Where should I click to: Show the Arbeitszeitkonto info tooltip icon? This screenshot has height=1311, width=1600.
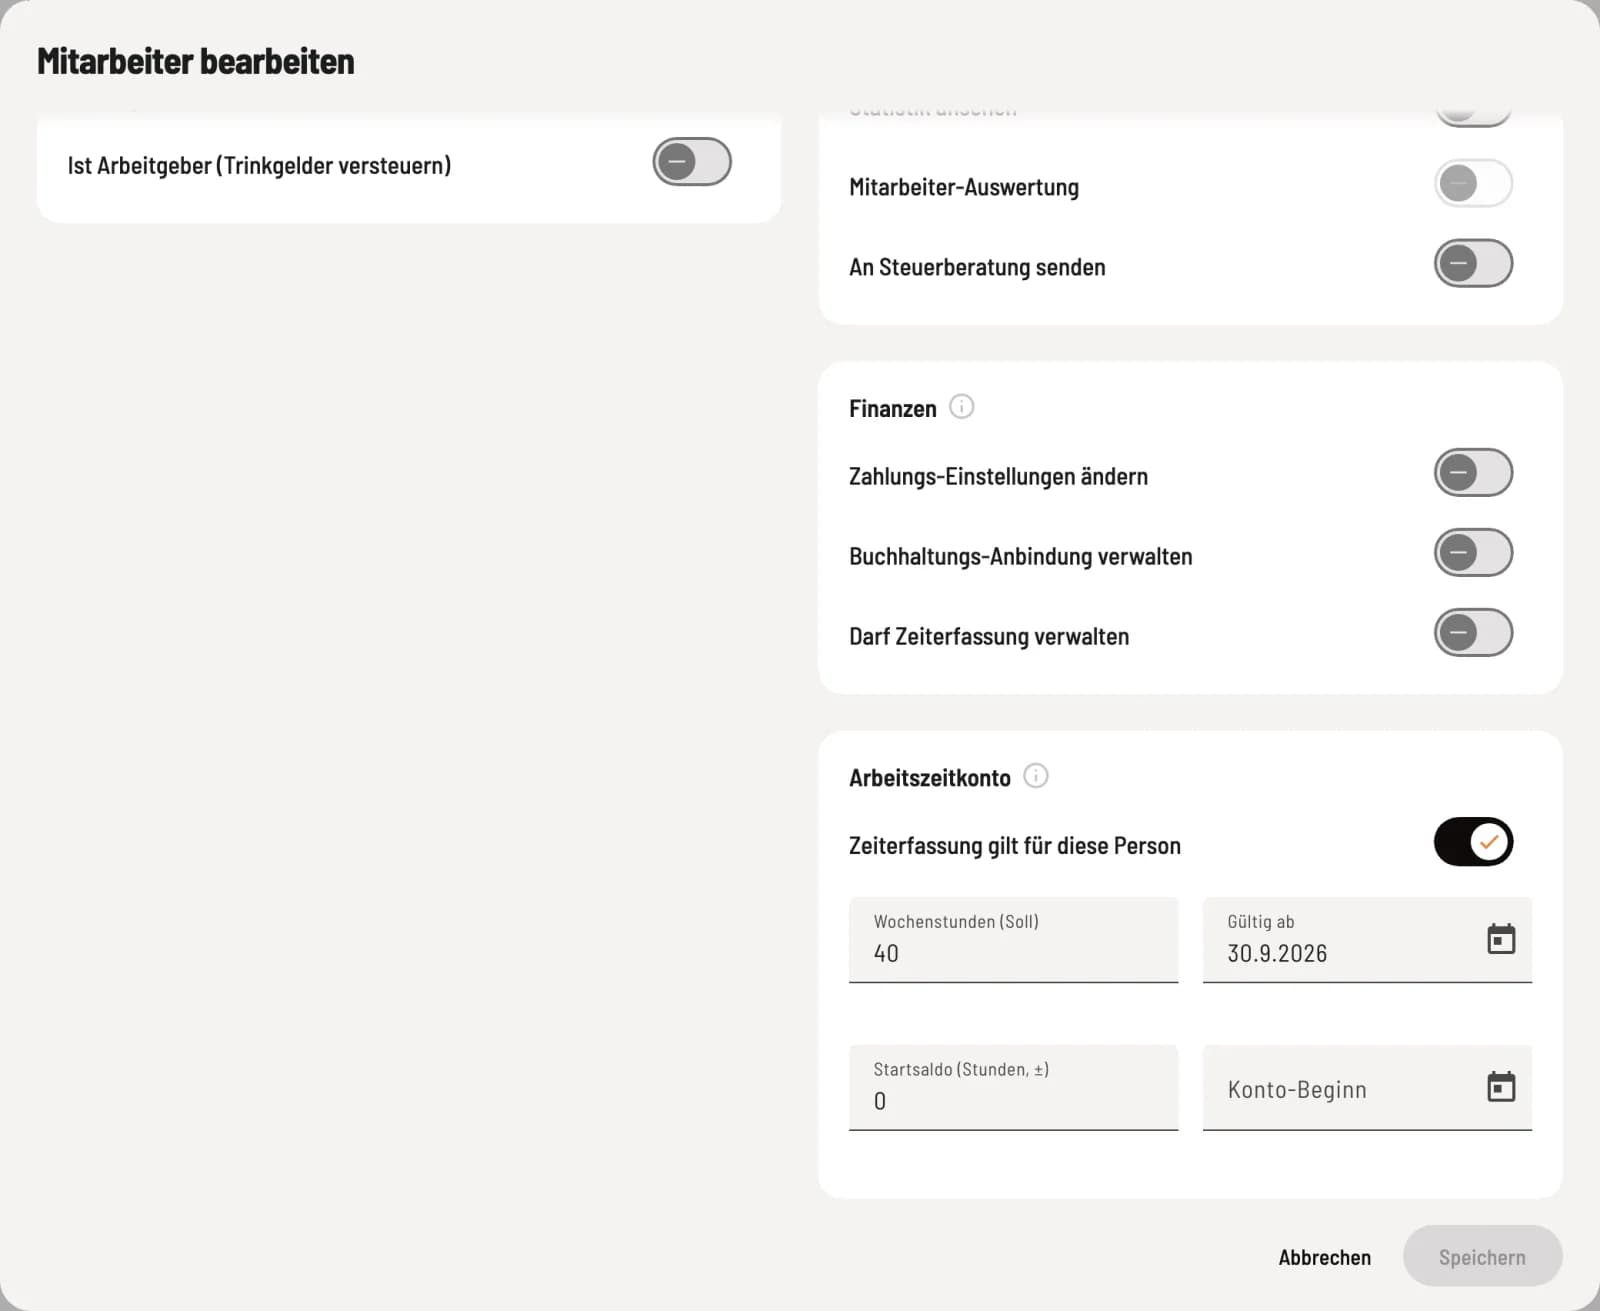1036,776
